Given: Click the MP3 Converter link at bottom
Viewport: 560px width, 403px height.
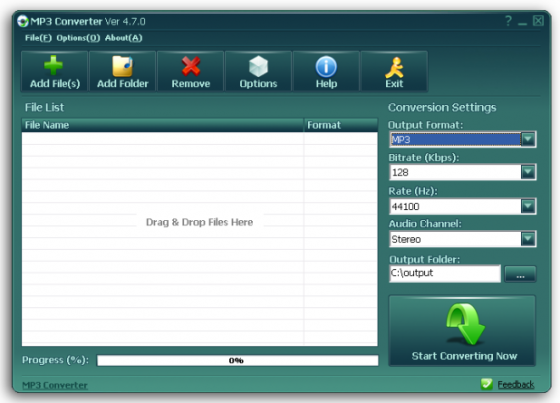Looking at the screenshot, I should (55, 385).
